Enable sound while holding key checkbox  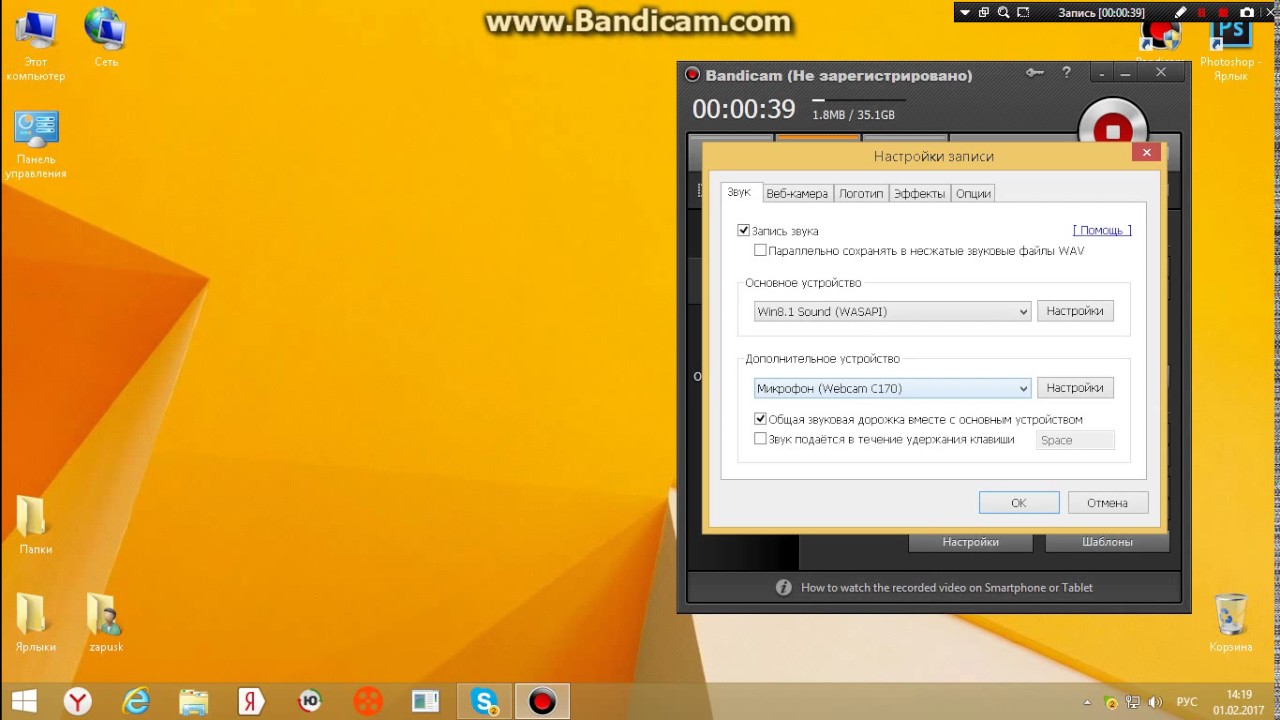coord(761,439)
